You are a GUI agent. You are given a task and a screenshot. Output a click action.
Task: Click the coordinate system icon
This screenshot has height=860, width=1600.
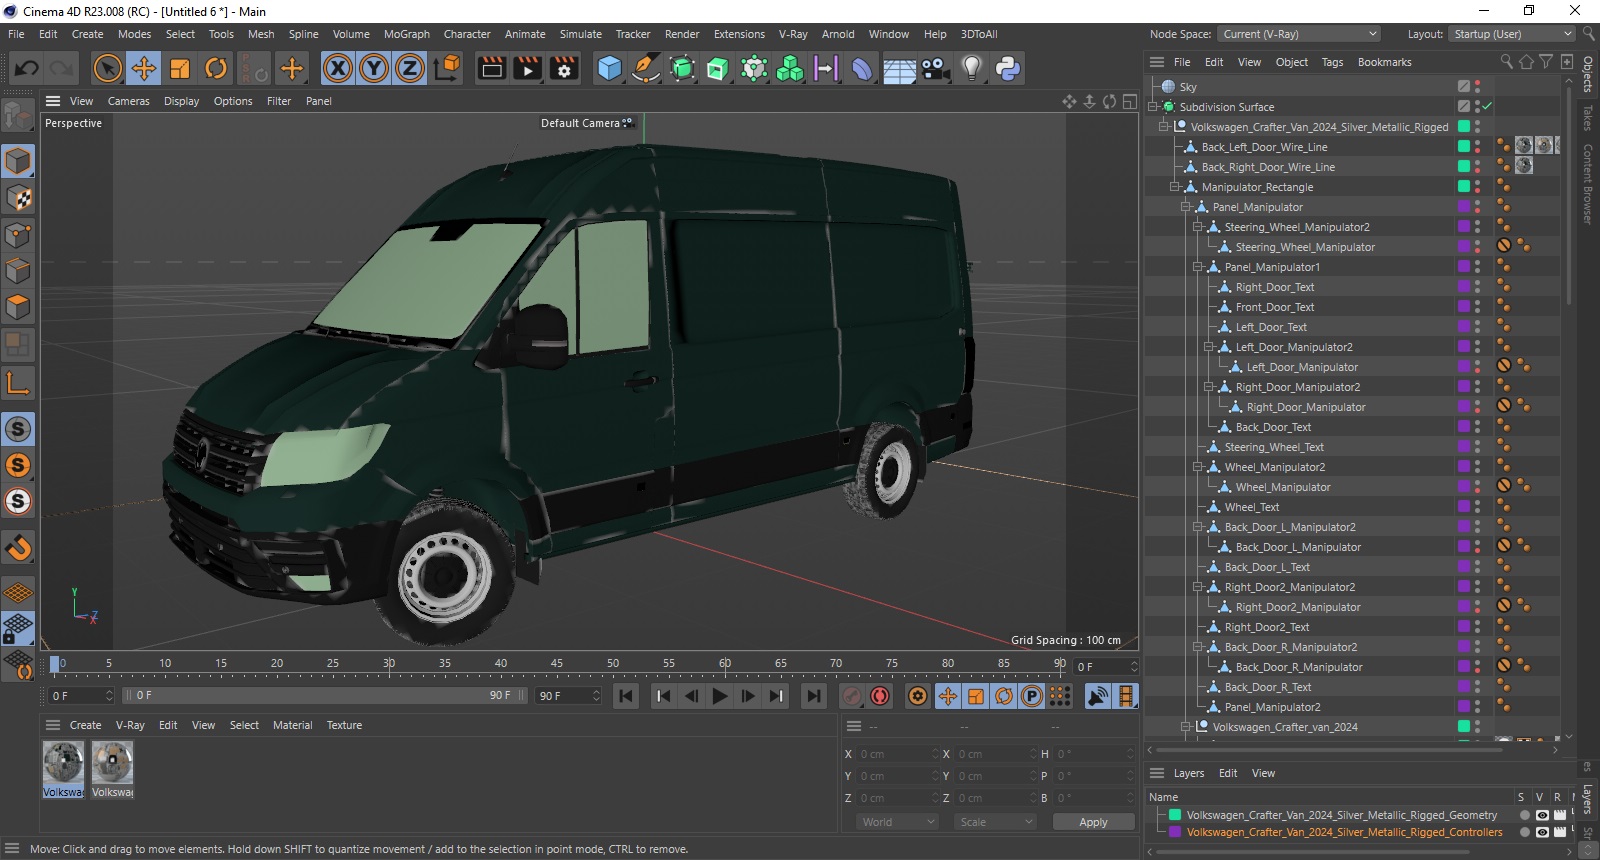tap(448, 68)
